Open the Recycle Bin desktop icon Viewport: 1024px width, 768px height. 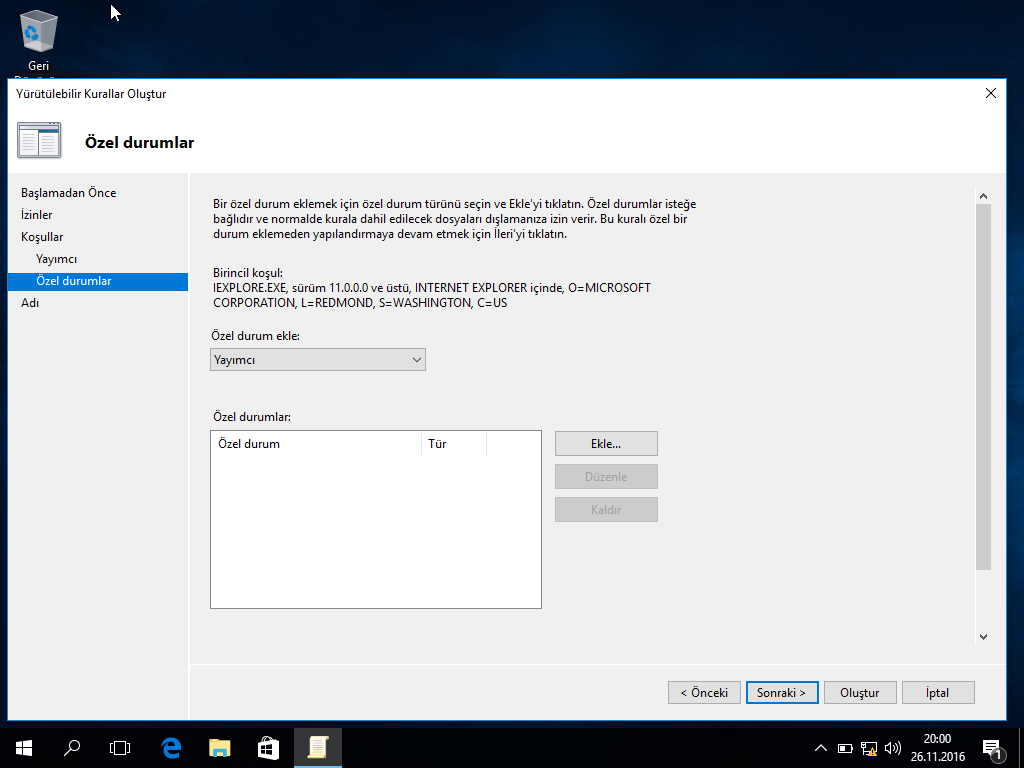tap(38, 35)
